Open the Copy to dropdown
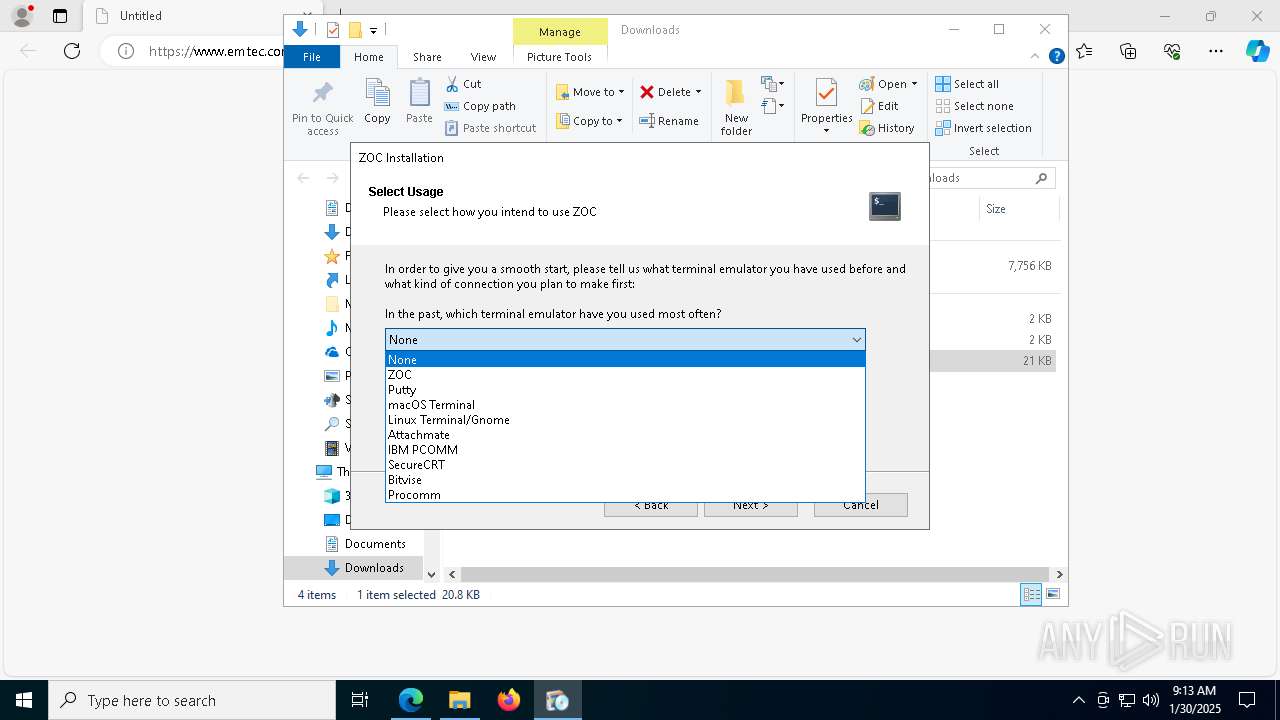This screenshot has width=1280, height=720. (x=589, y=121)
